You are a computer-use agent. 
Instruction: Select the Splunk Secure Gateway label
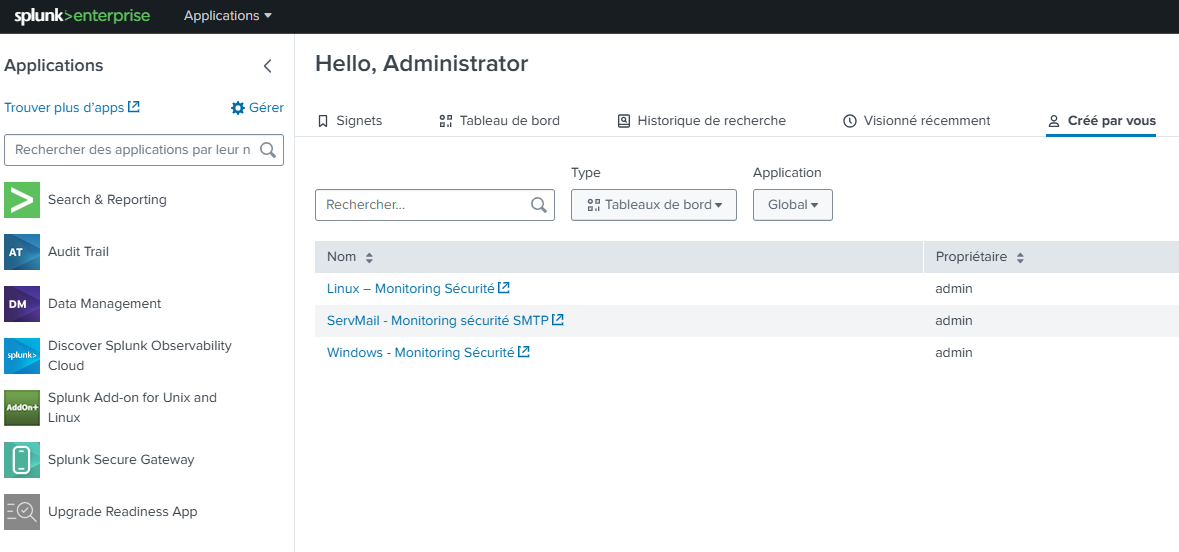click(x=121, y=459)
